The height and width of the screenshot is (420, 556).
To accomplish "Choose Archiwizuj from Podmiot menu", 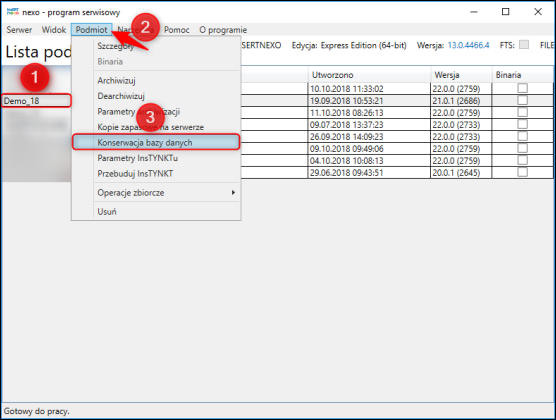I will tap(116, 81).
